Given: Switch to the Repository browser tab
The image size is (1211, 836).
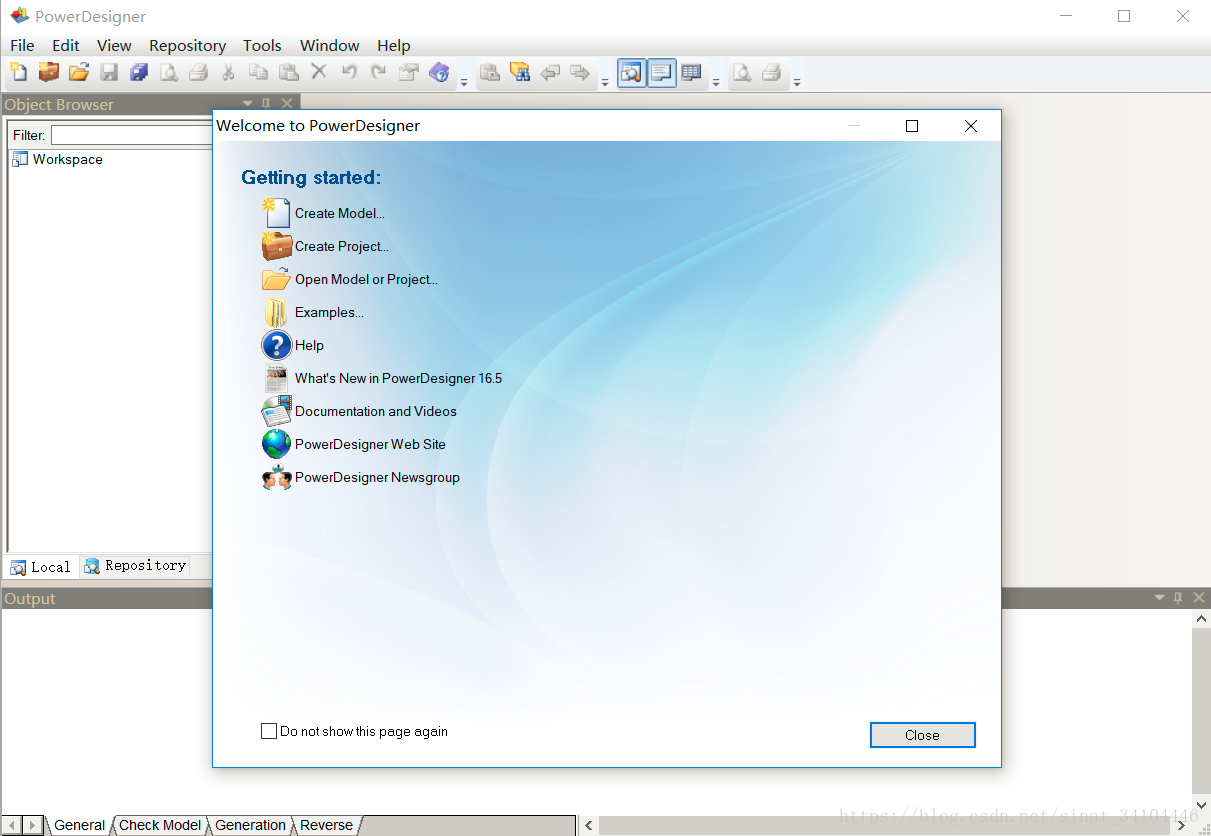Looking at the screenshot, I should tap(135, 565).
